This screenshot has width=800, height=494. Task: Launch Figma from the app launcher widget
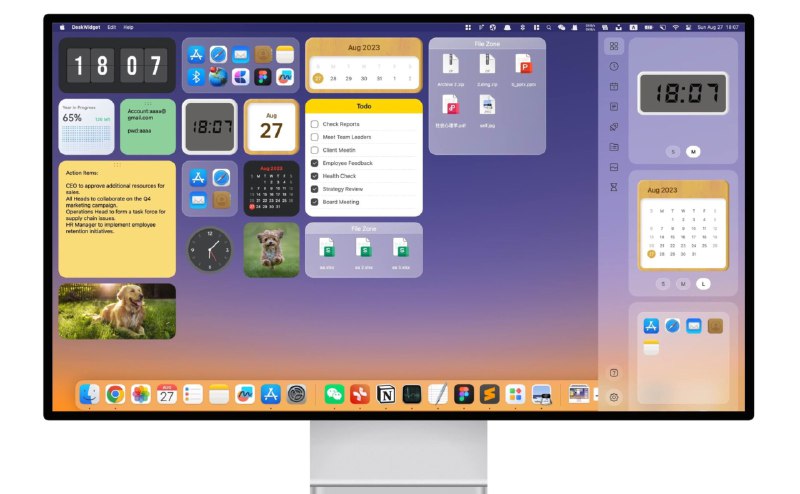click(x=263, y=77)
